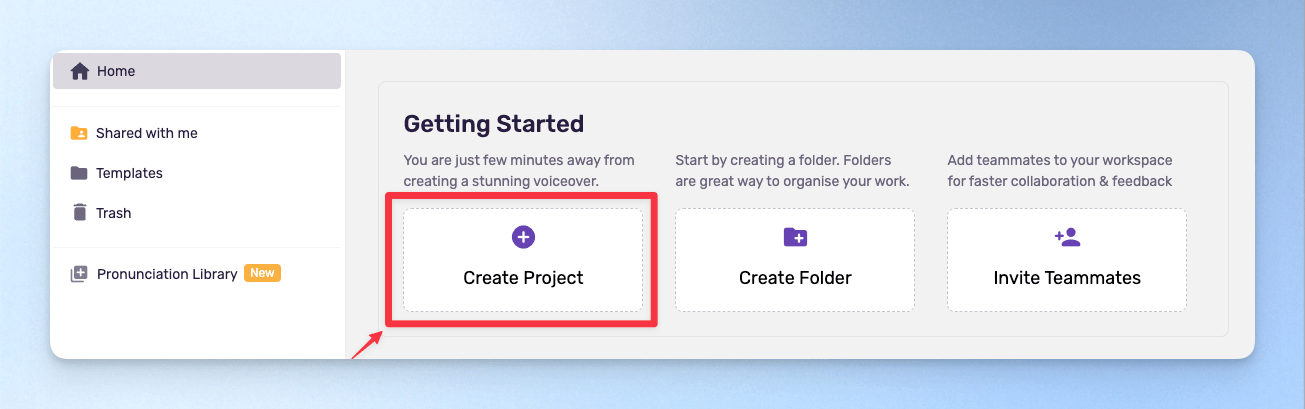Open Shared with me section
Screen dimensions: 1305x409
(147, 133)
